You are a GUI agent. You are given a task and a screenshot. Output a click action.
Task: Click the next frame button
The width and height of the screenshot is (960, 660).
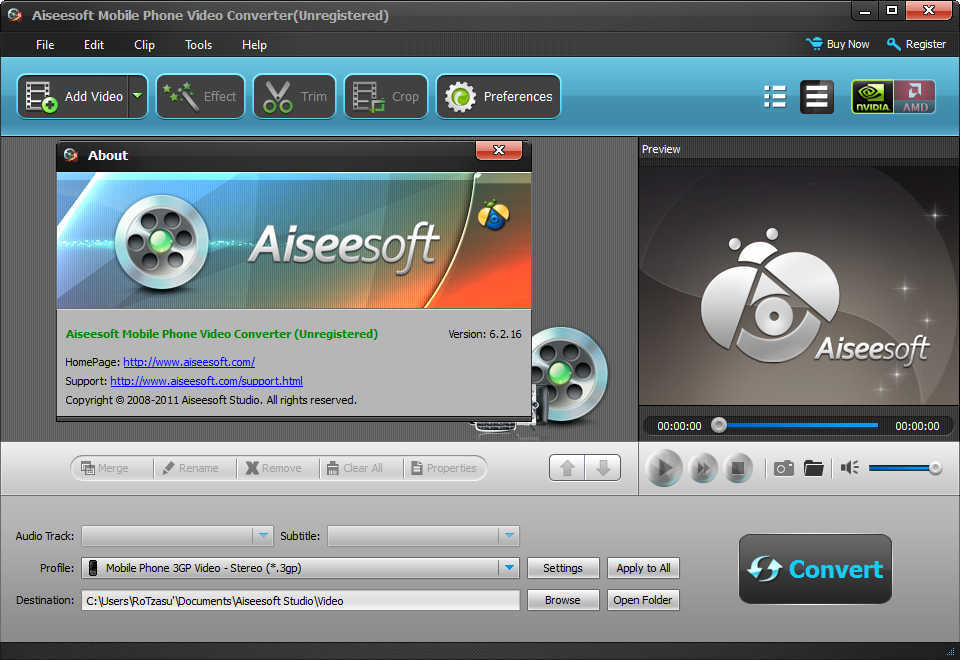(703, 469)
